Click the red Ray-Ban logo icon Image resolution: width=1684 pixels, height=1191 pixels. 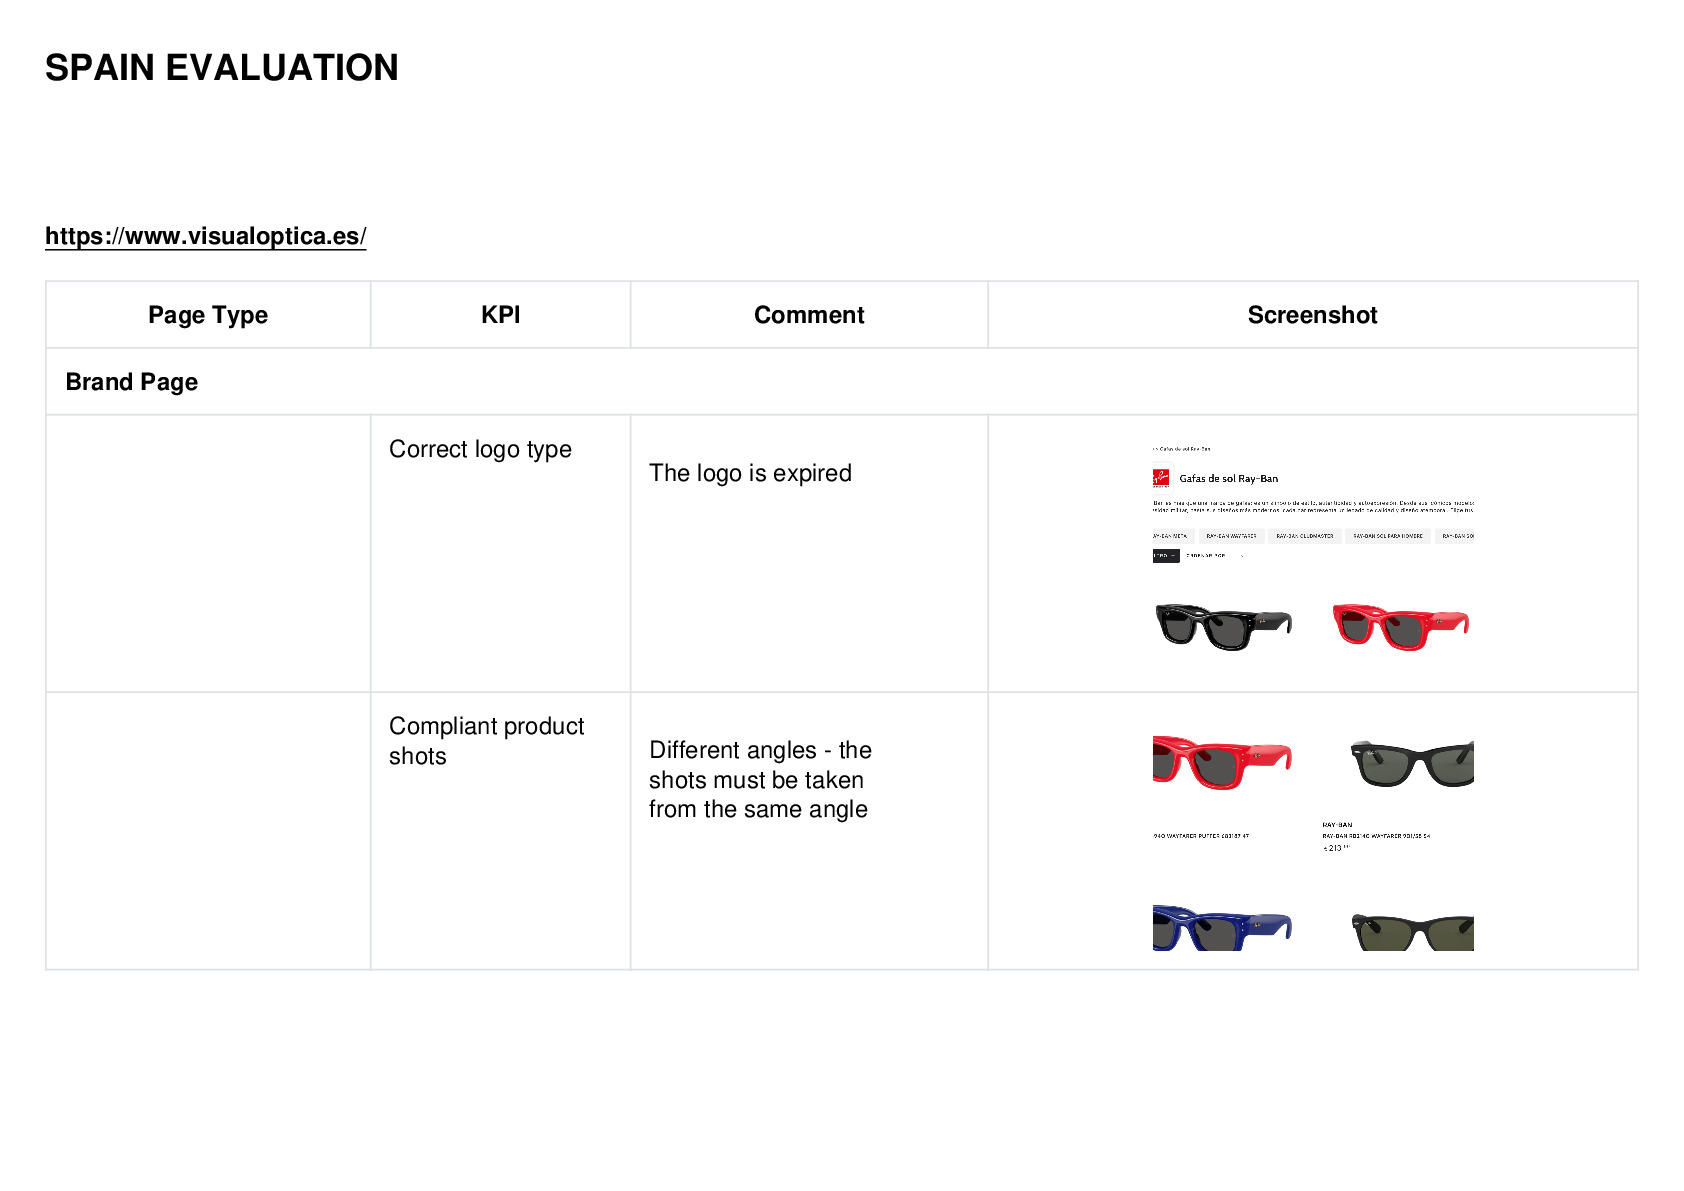point(1161,478)
